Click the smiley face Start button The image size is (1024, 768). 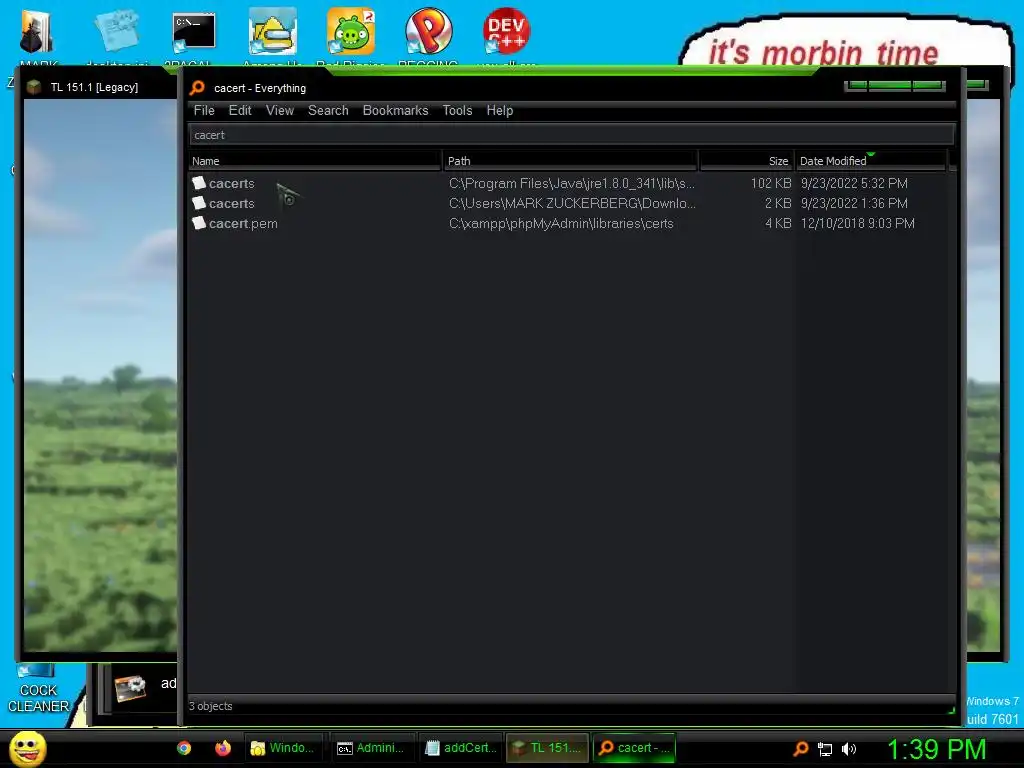click(27, 748)
